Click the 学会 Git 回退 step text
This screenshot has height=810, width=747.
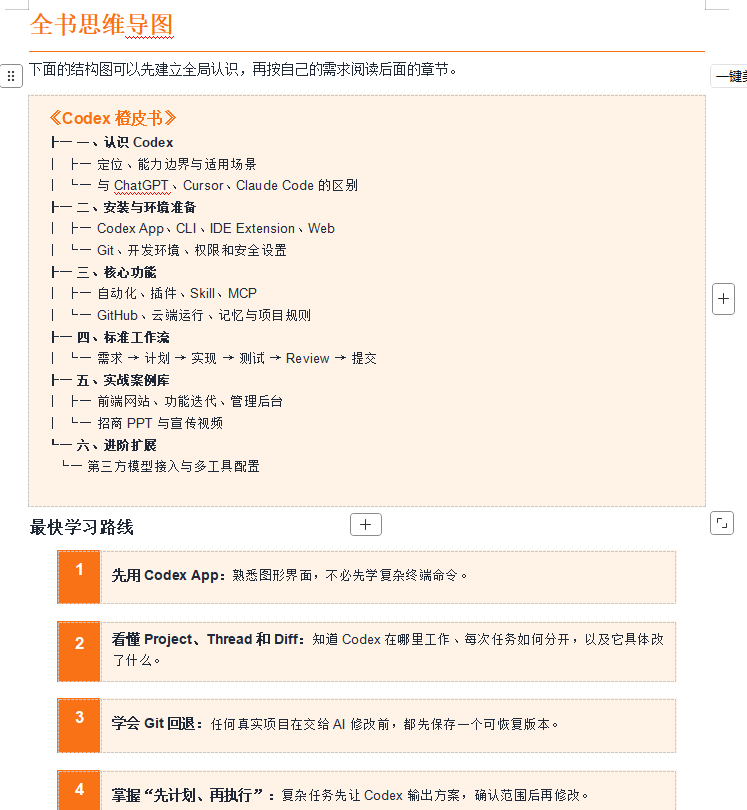[x=335, y=724]
